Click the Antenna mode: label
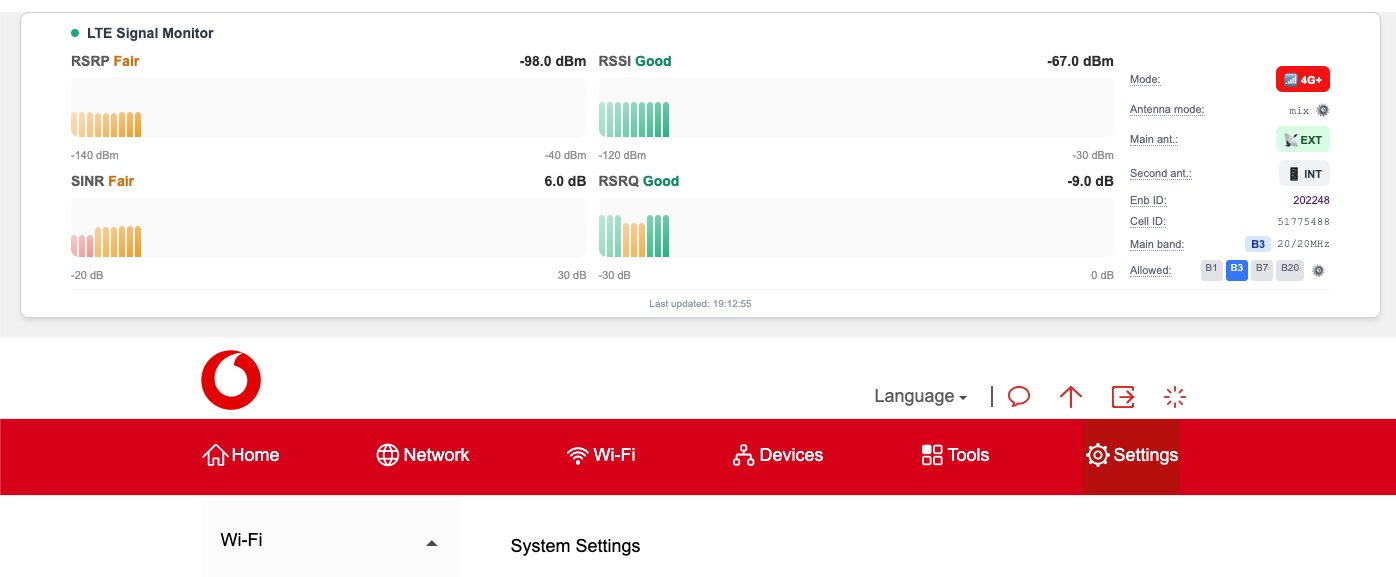1396x577 pixels. pos(1167,110)
